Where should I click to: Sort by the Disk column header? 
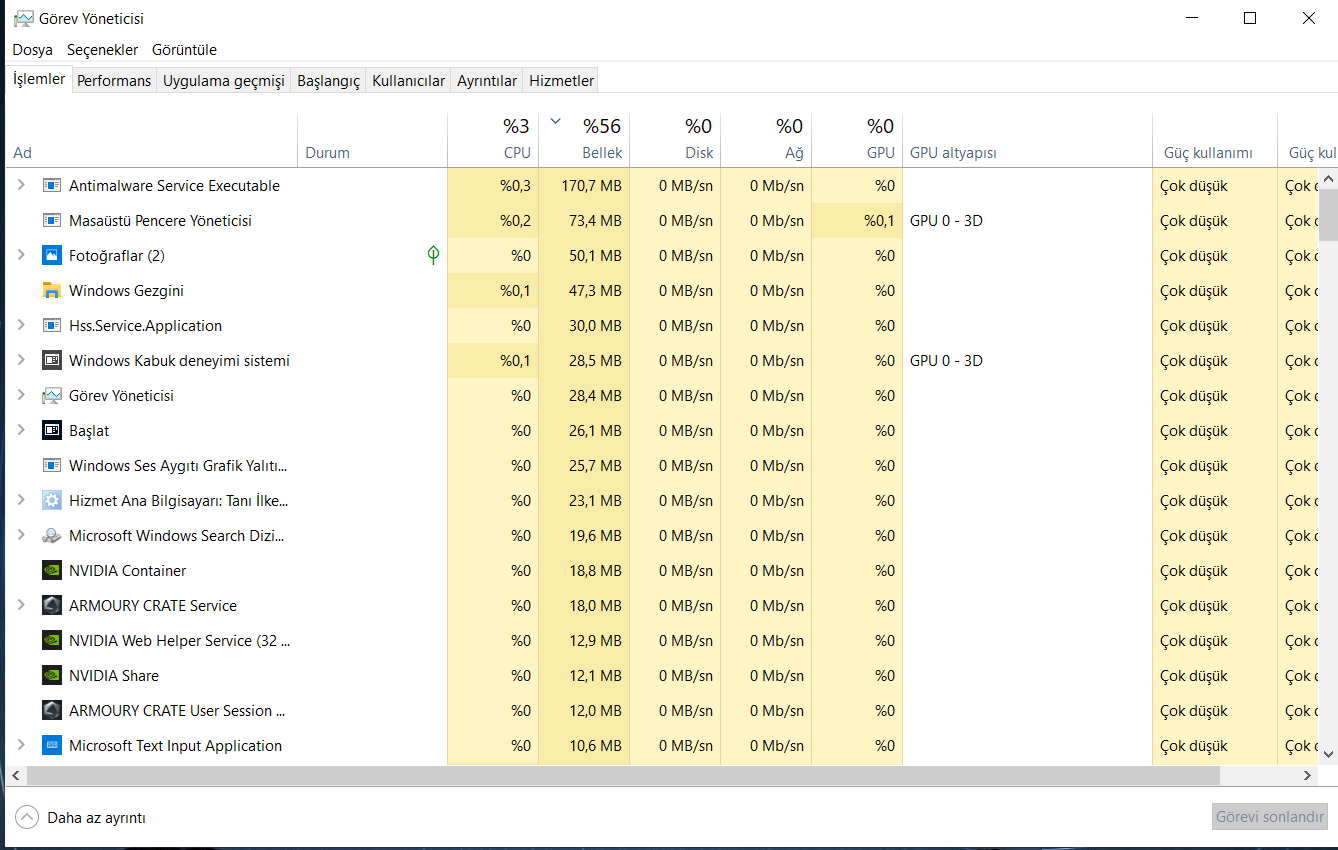coord(675,140)
